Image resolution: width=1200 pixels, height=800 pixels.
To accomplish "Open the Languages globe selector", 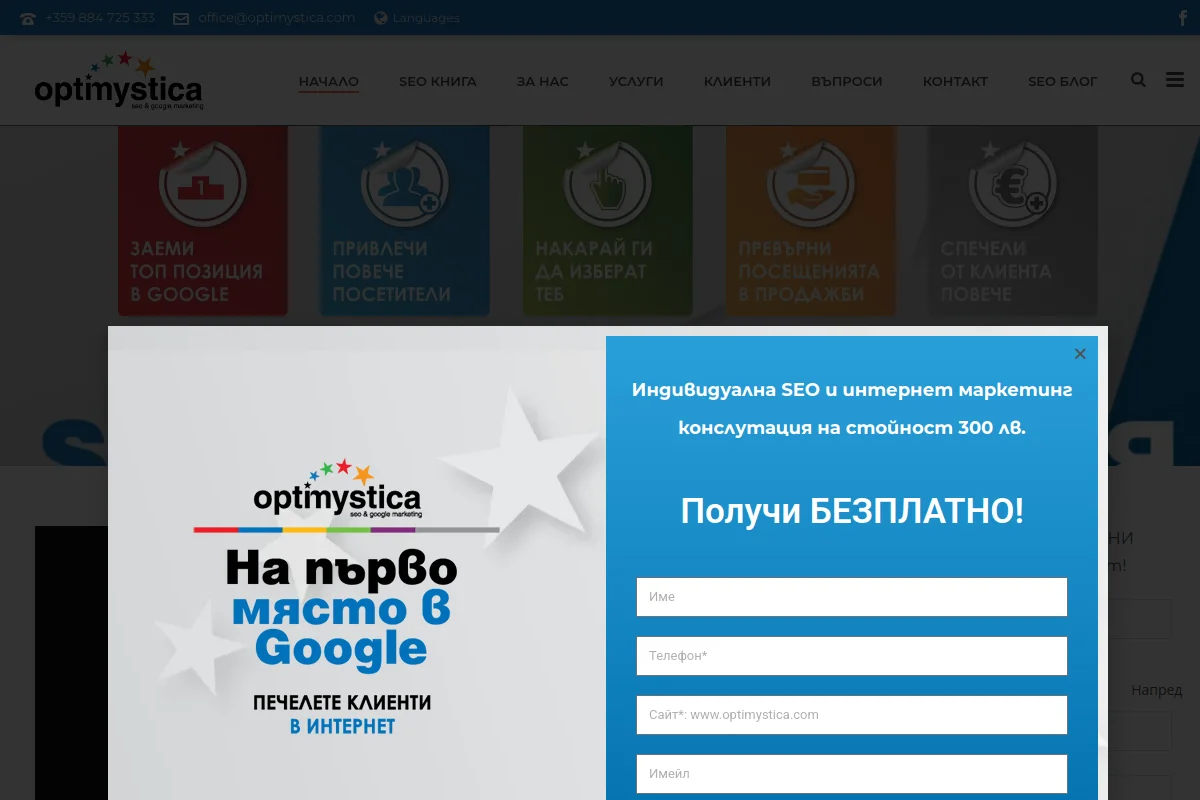I will point(417,18).
